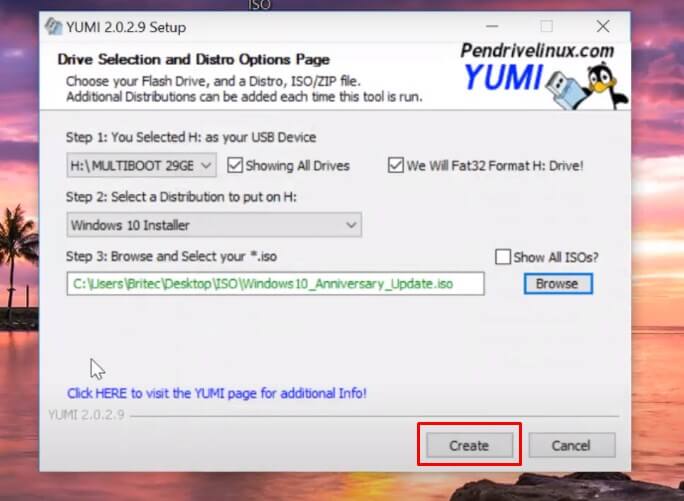Open the H:\ MULTIBOOT drive dropdown
Screen dimensions: 684x501
(x=141, y=165)
